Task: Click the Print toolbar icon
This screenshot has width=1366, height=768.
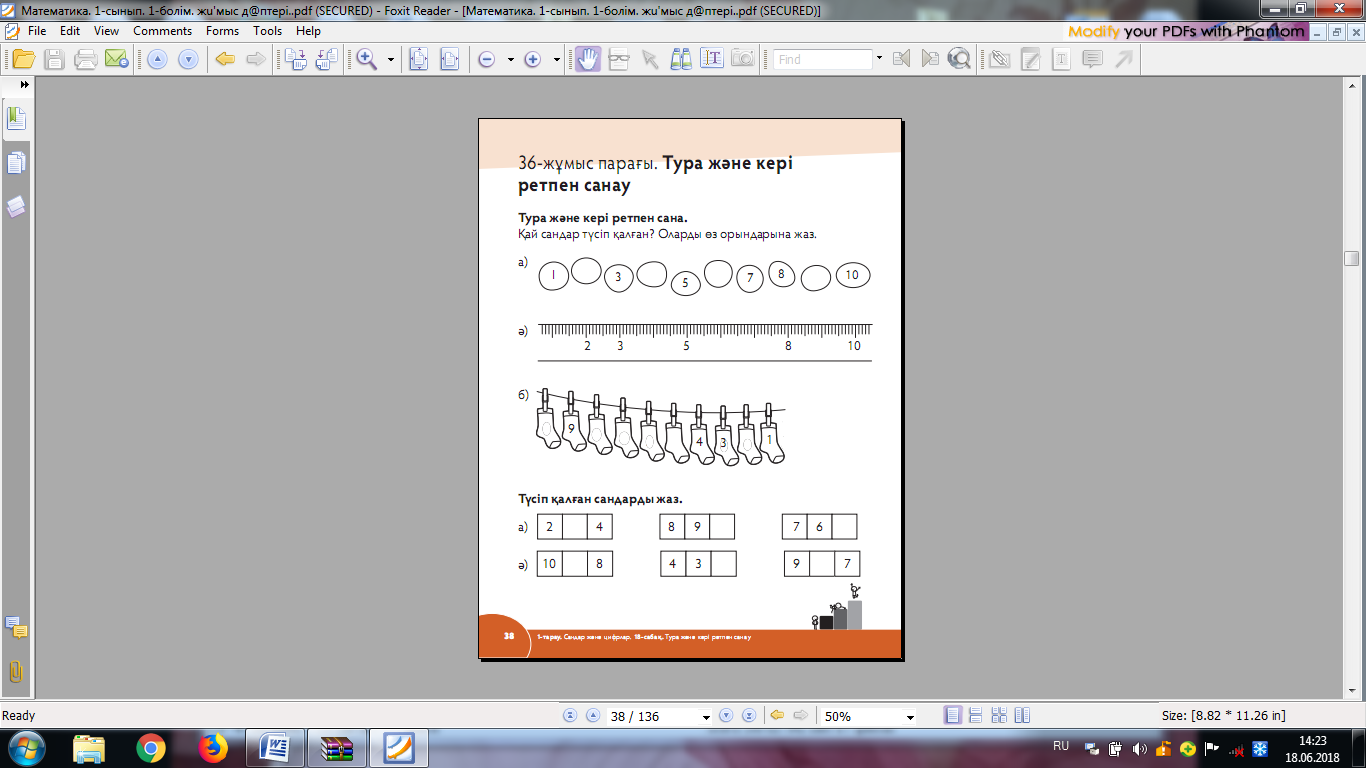Action: [x=86, y=59]
